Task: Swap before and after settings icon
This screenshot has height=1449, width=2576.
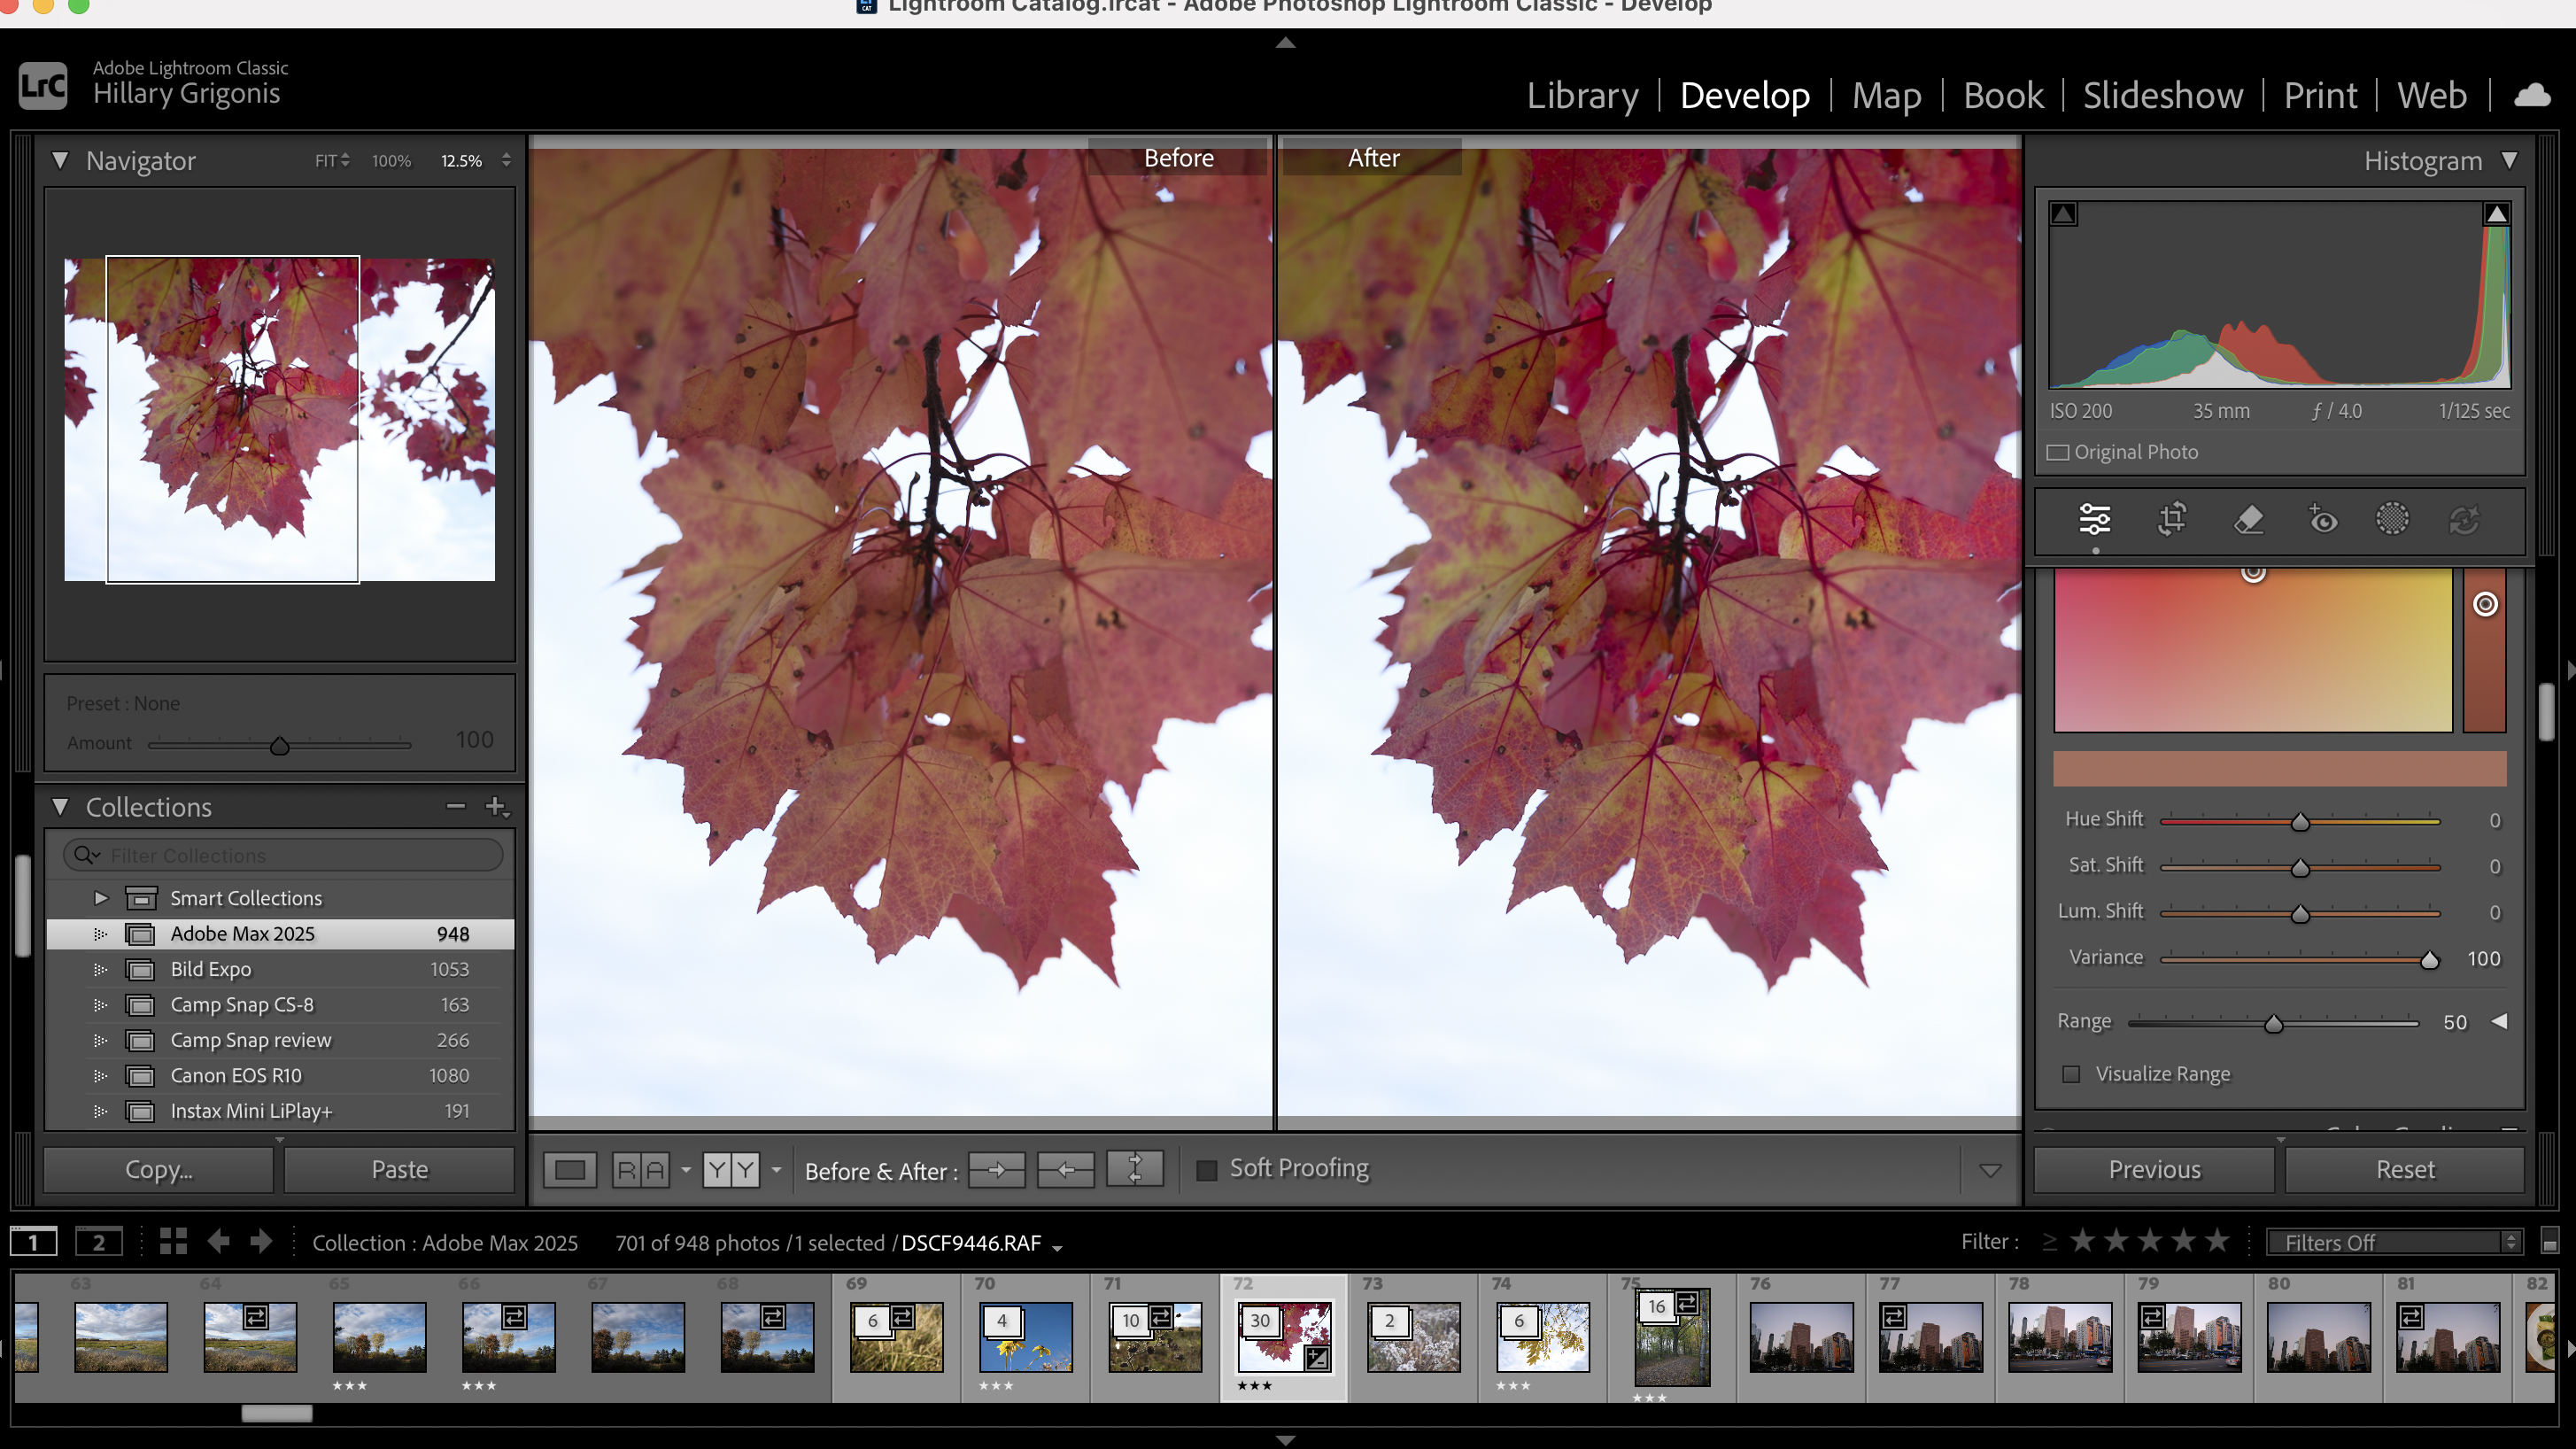Action: click(x=1135, y=1169)
